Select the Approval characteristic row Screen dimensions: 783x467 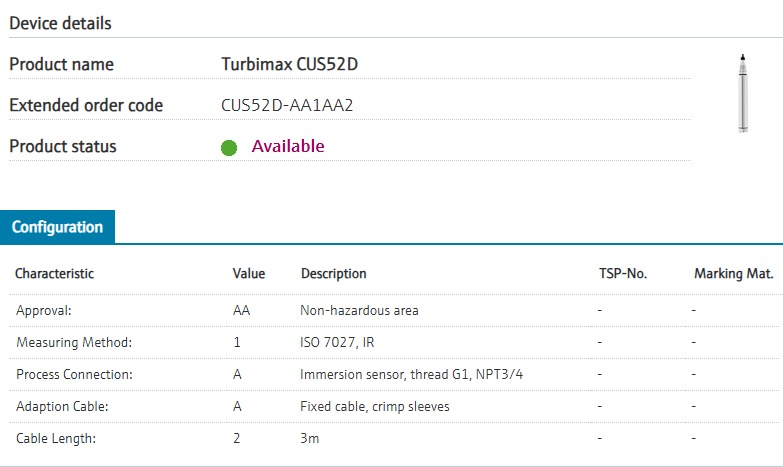click(44, 310)
